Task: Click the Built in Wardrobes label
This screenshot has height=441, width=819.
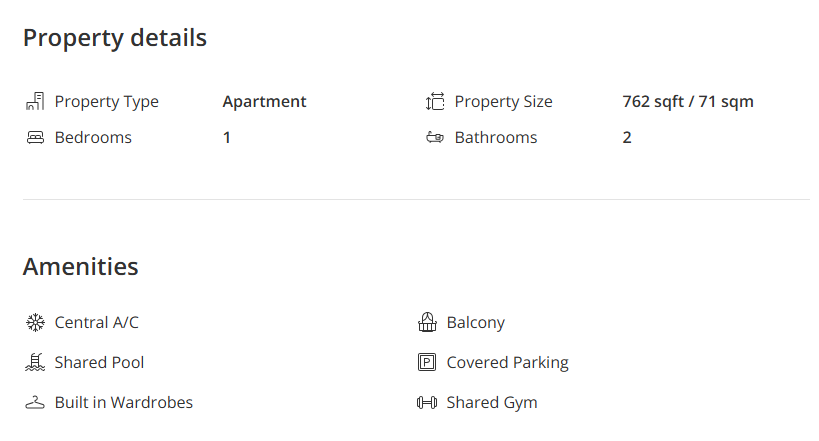Action: 124,402
